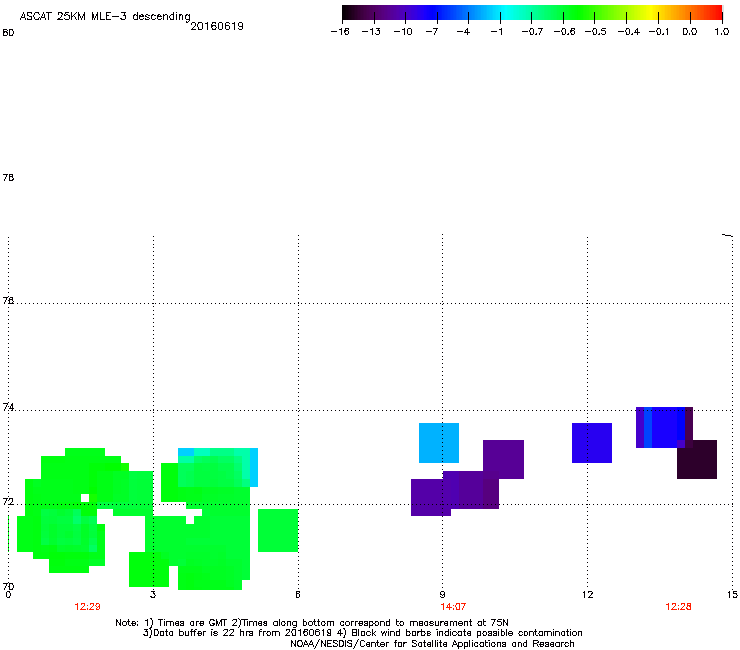
Task: Click the color scale label -0.6
Action: point(564,32)
